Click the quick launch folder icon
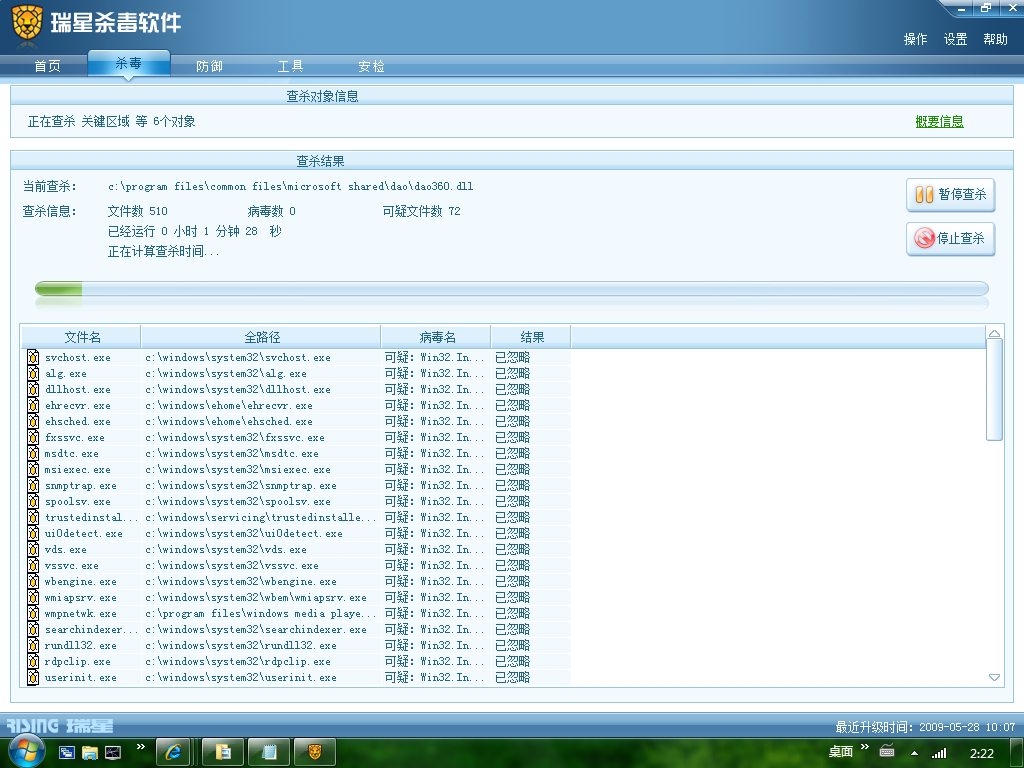 [x=89, y=752]
